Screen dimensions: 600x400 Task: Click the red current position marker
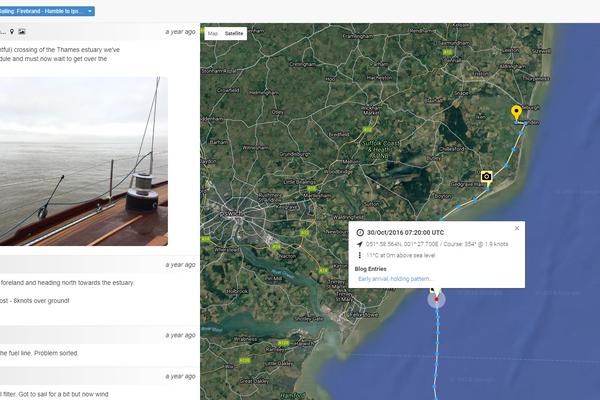pos(436,298)
